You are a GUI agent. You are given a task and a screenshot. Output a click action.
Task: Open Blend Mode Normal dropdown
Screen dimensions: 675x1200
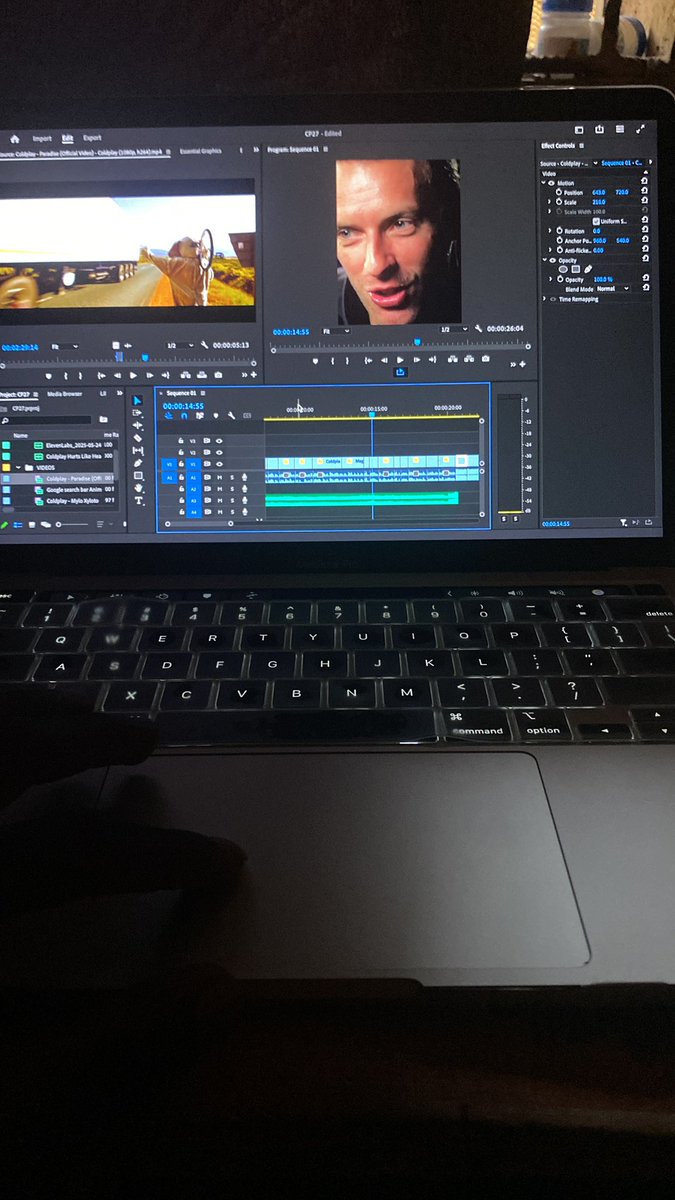tap(613, 289)
